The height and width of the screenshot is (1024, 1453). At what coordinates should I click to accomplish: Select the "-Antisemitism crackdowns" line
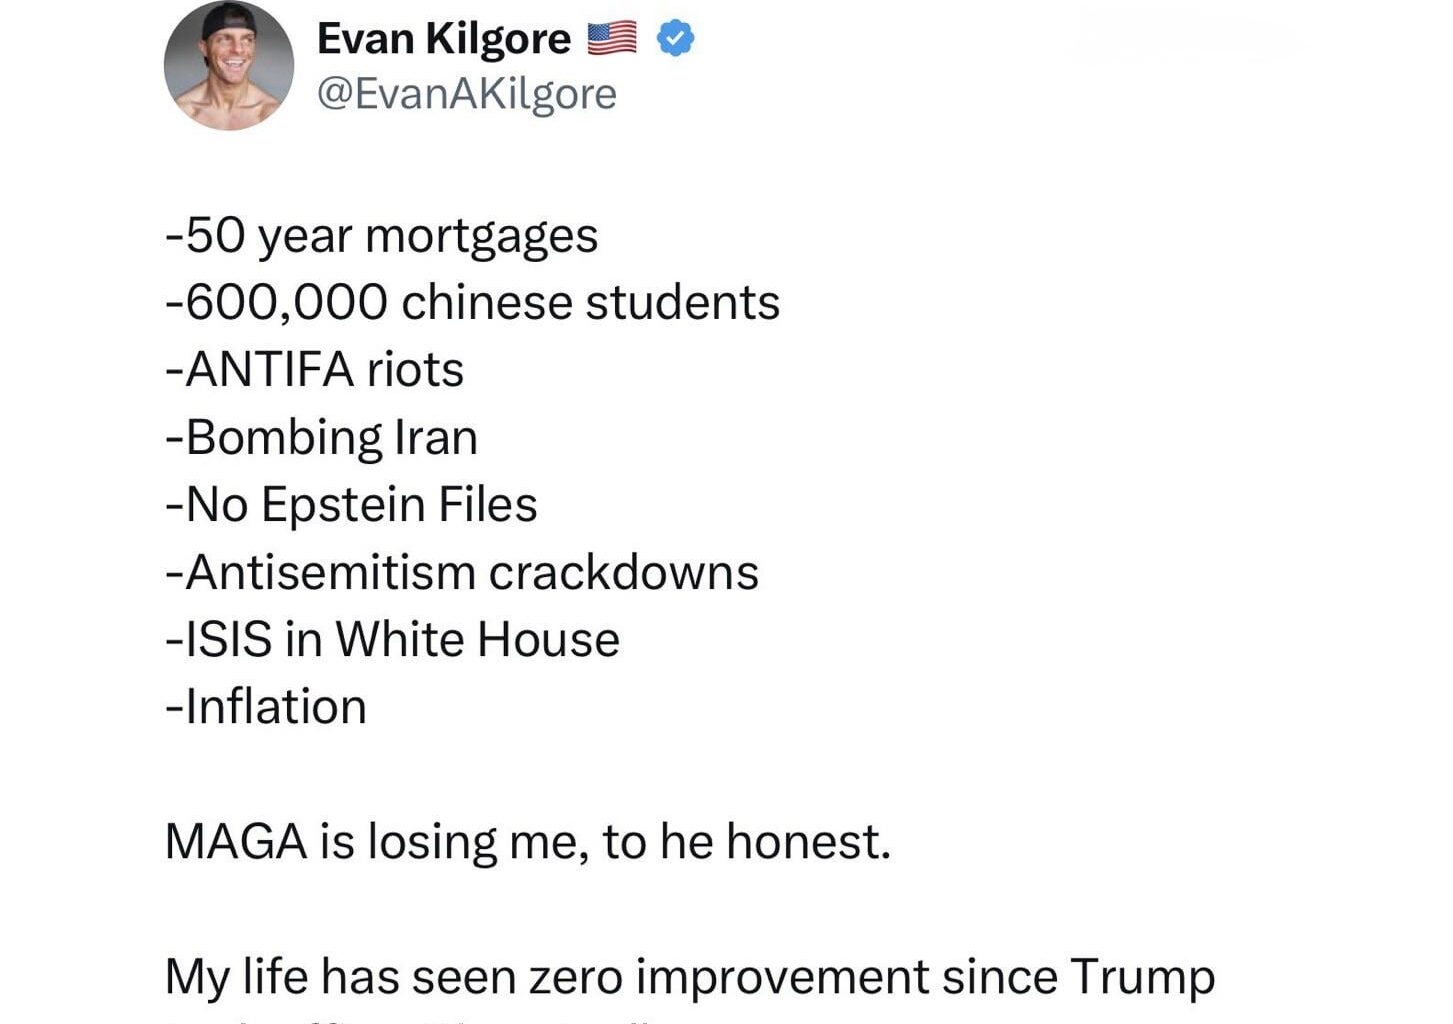[461, 573]
